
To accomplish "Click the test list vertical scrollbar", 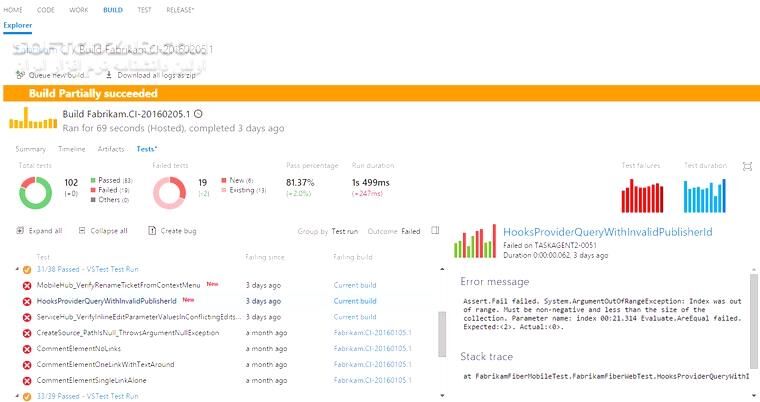I will pyautogui.click(x=443, y=330).
